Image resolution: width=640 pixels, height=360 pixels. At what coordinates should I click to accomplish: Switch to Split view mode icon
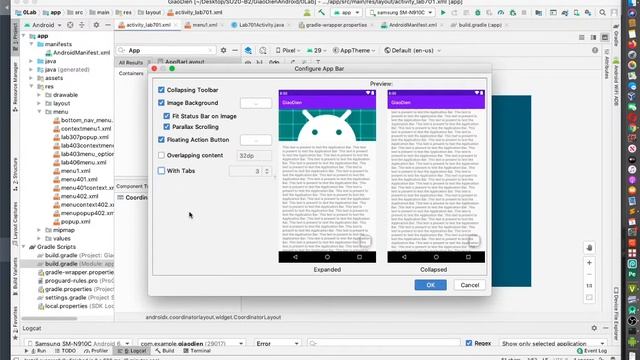[593, 37]
